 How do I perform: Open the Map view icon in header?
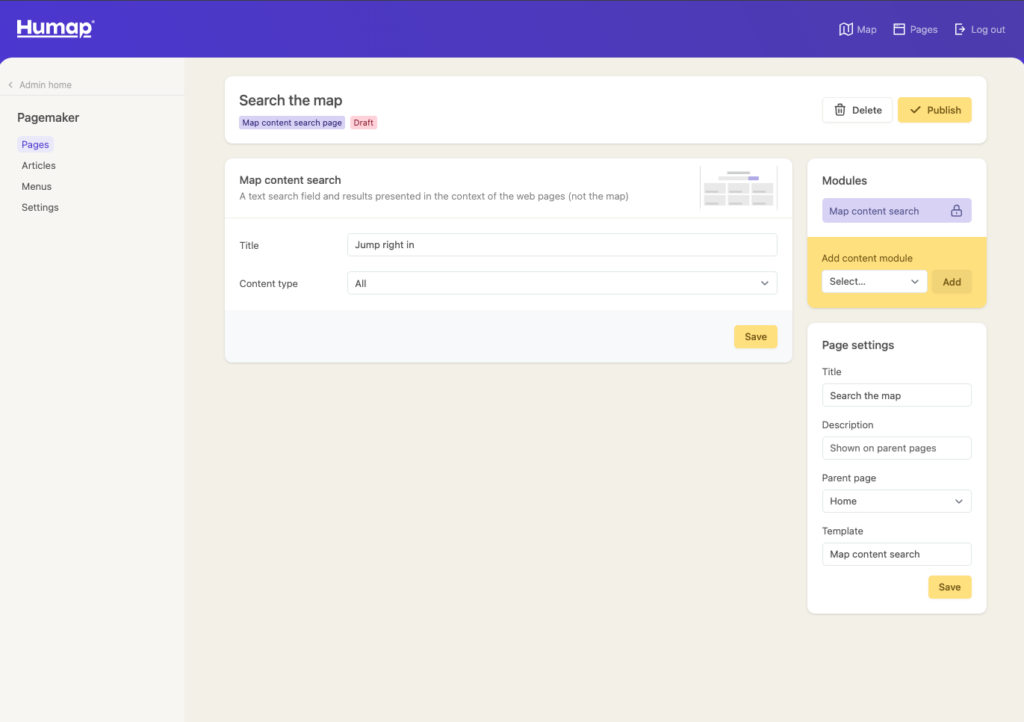click(846, 30)
